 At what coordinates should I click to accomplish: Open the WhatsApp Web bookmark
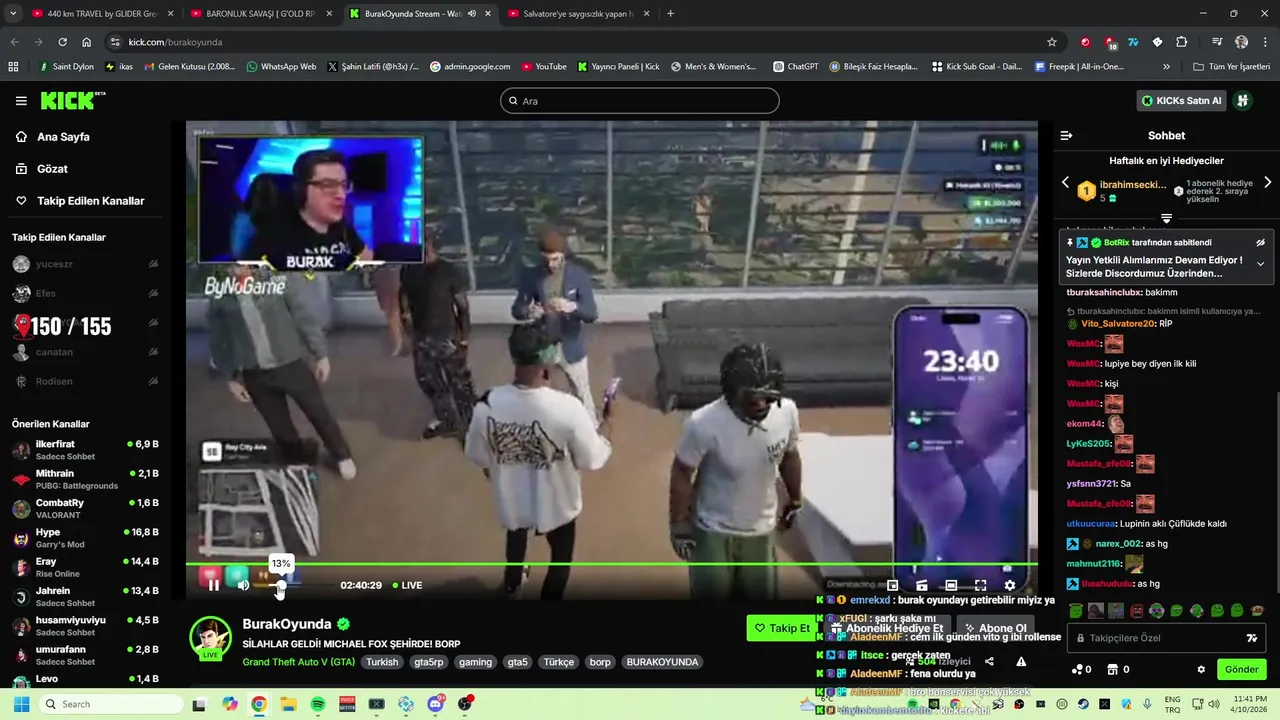pos(280,67)
